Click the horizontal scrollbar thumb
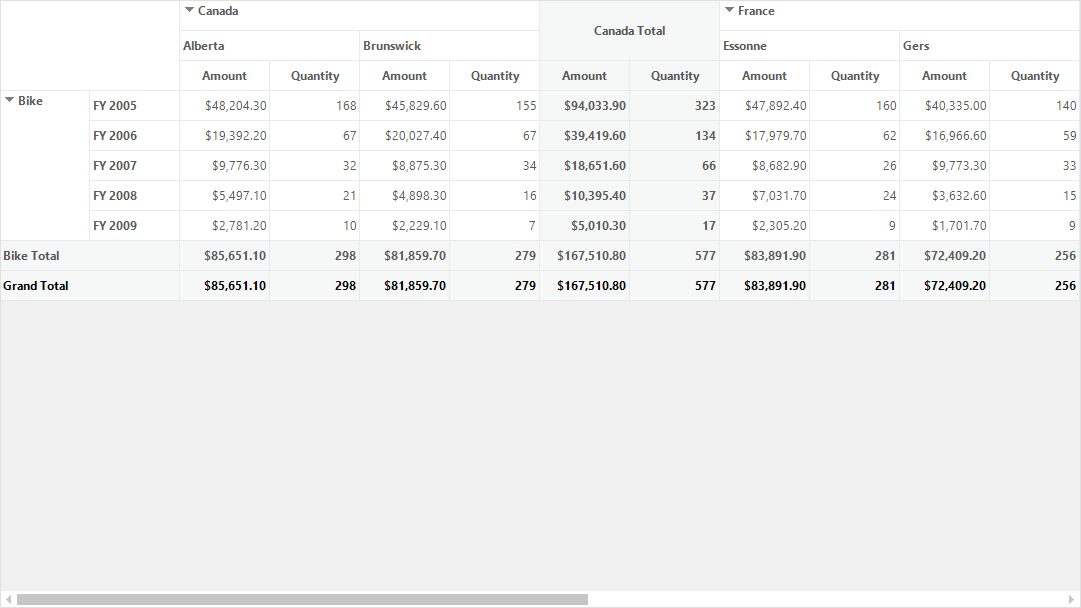The width and height of the screenshot is (1081, 608). (x=302, y=600)
